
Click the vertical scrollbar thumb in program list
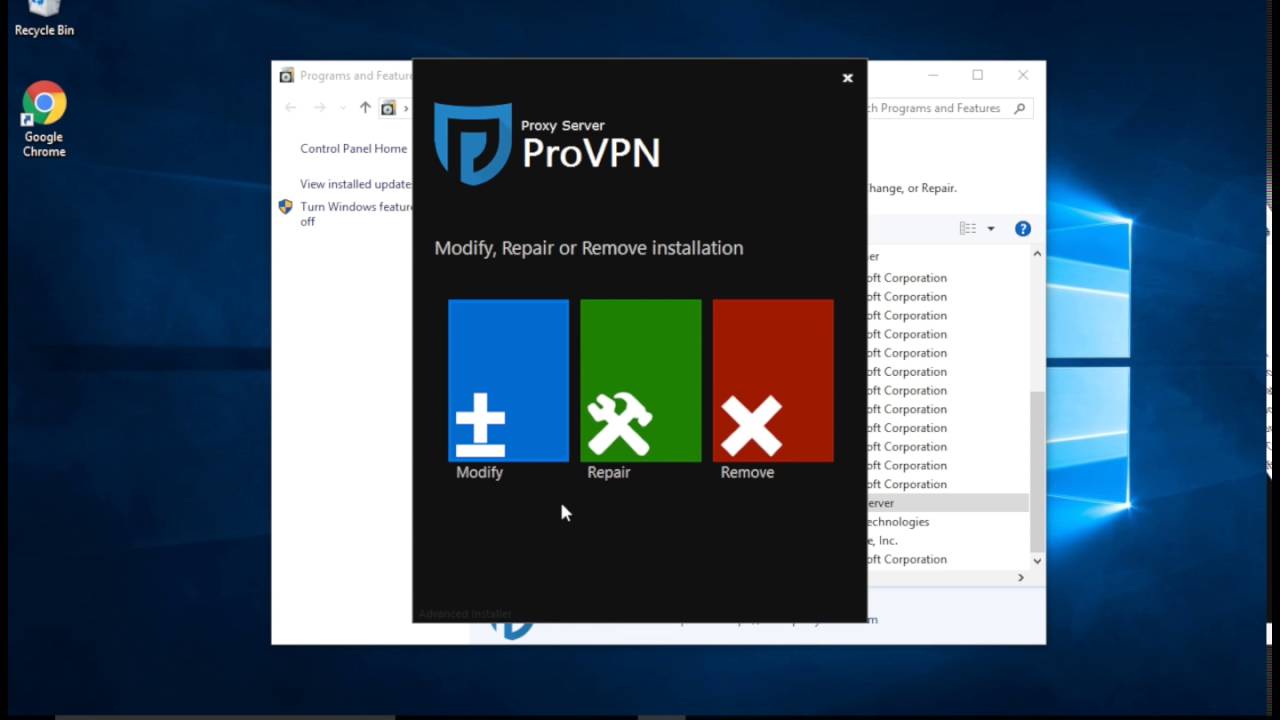[1037, 470]
